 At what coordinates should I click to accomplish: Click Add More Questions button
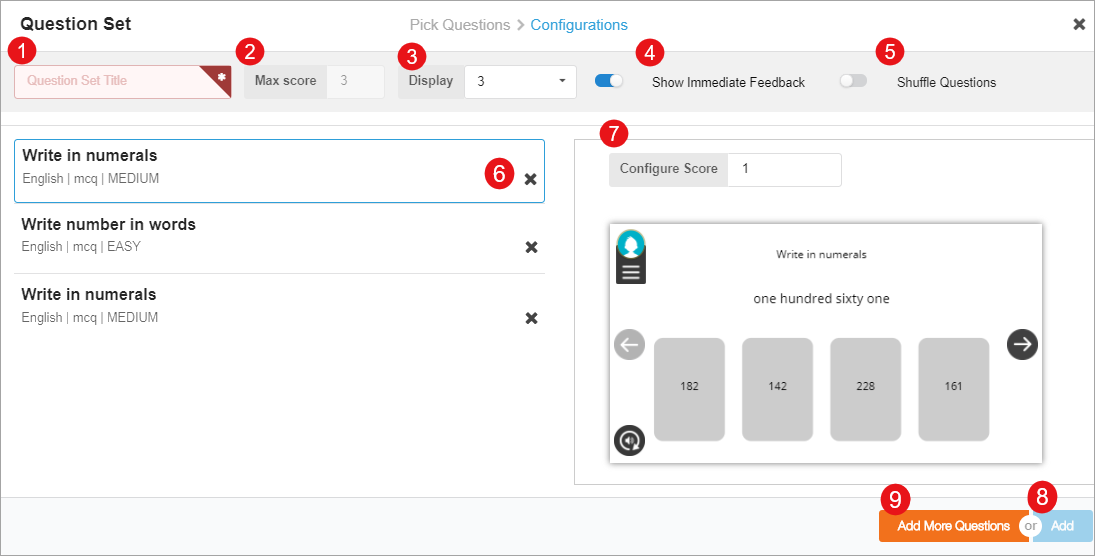[952, 526]
